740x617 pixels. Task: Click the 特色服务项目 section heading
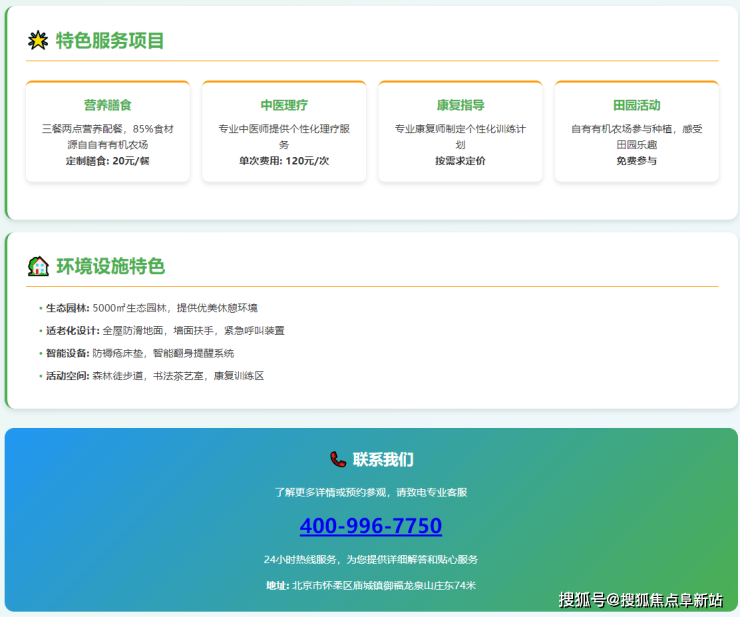pos(110,41)
